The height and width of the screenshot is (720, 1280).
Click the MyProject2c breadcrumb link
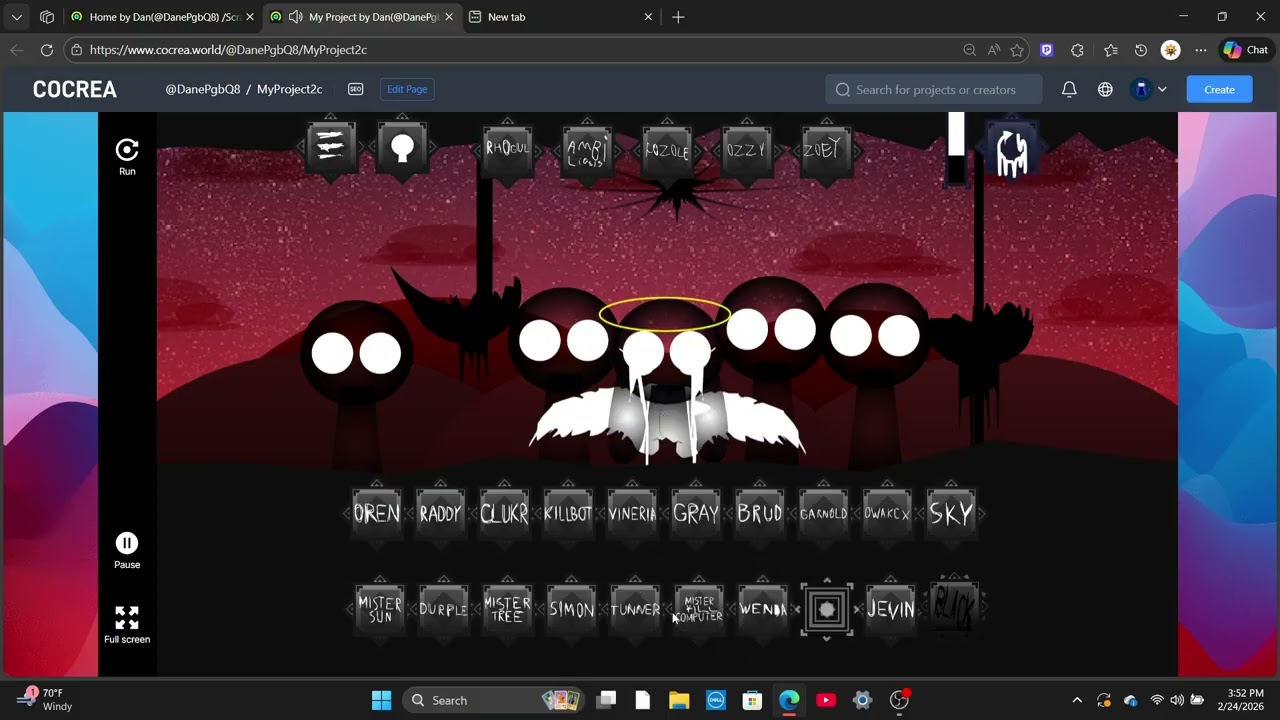point(290,89)
